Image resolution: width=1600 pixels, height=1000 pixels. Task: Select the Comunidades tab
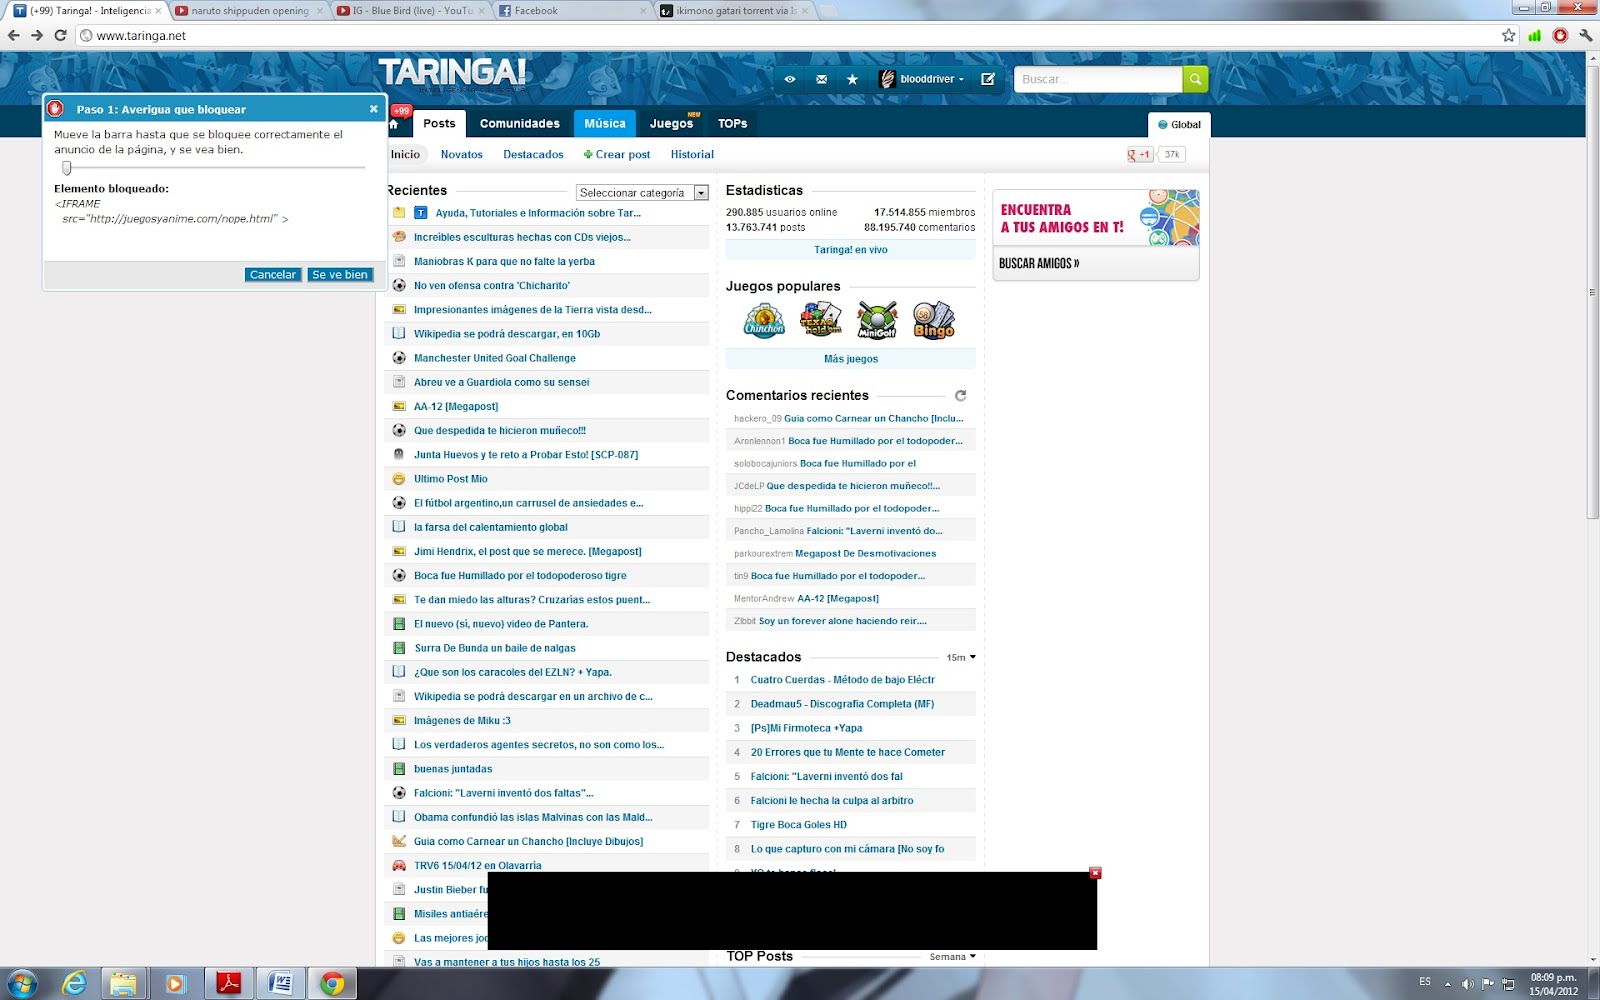click(520, 123)
